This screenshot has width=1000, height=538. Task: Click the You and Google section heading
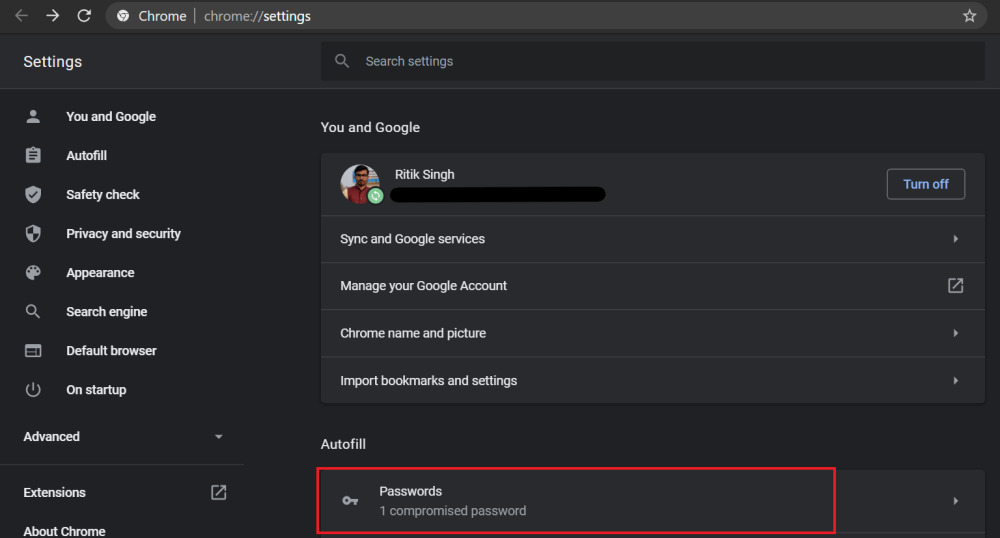[370, 127]
